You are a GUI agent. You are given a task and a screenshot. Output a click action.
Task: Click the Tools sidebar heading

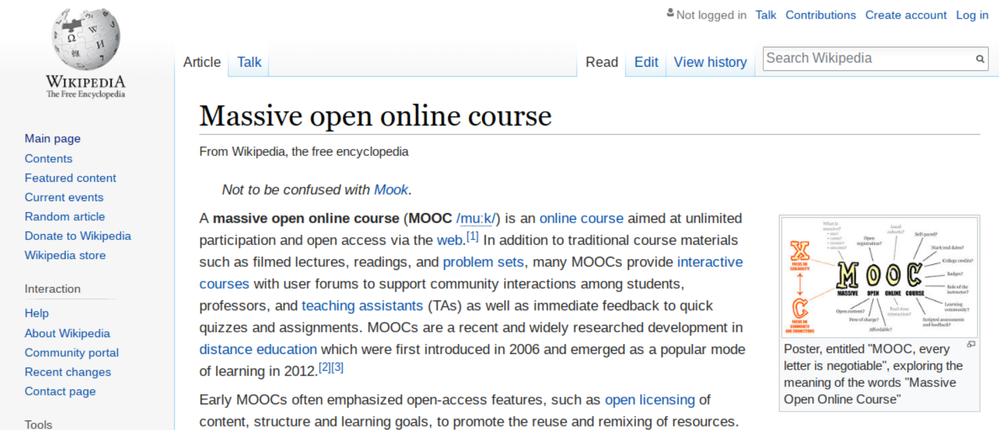point(39,424)
